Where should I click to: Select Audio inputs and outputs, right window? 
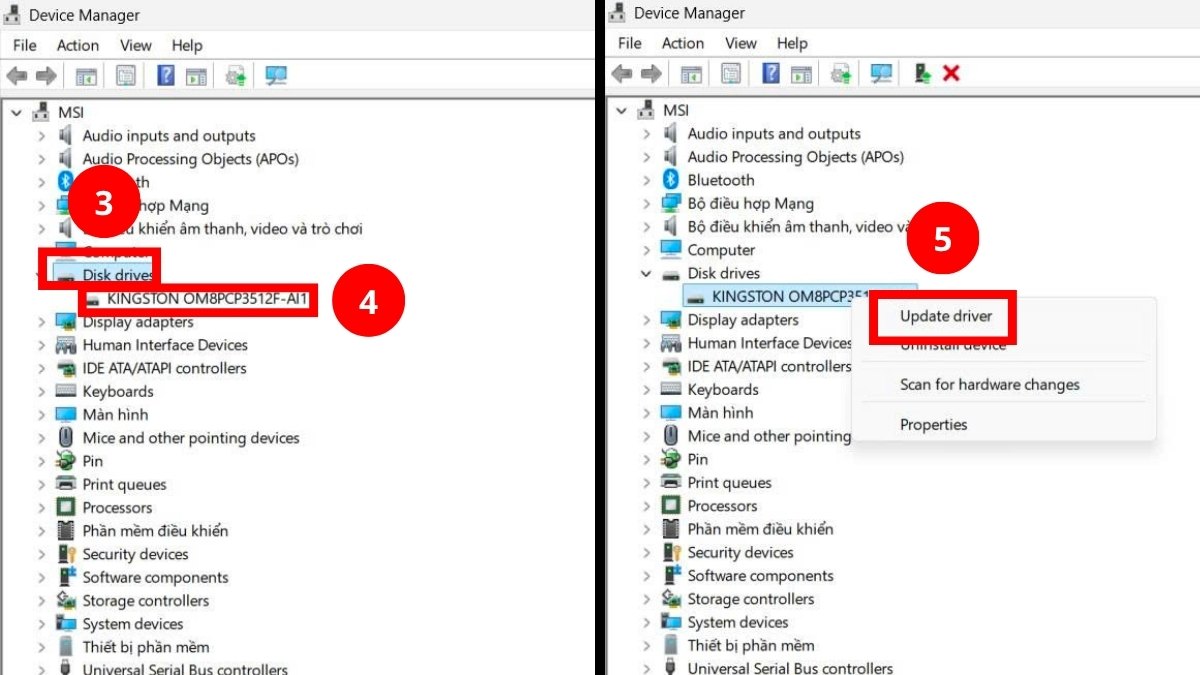pyautogui.click(x=774, y=134)
